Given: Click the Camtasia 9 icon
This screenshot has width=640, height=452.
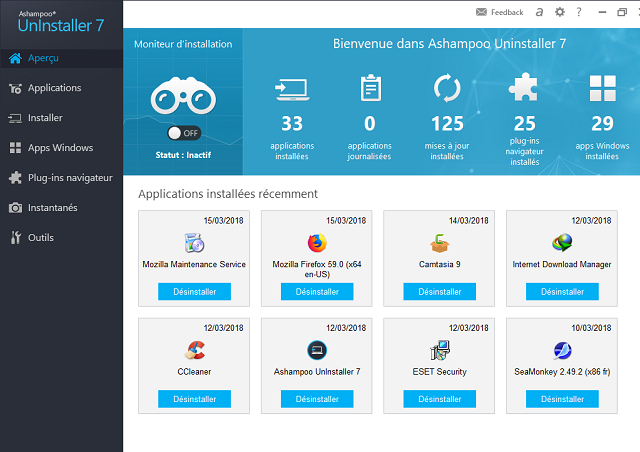Looking at the screenshot, I should tap(440, 243).
